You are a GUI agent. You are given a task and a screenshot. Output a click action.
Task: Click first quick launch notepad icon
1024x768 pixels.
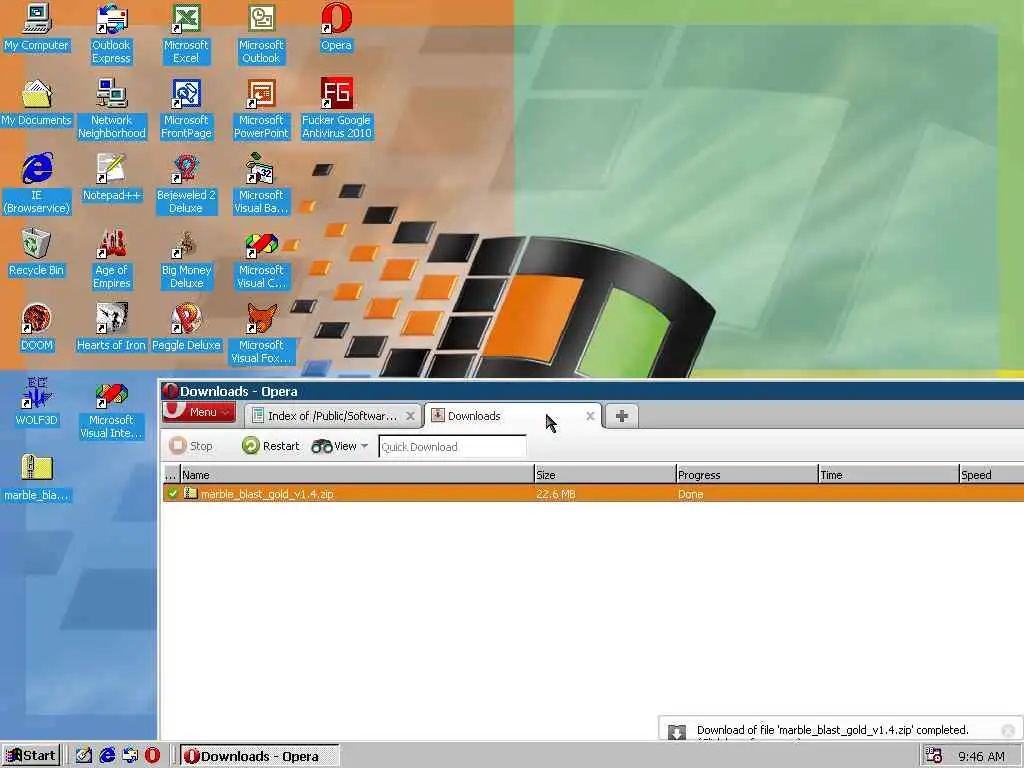click(84, 756)
